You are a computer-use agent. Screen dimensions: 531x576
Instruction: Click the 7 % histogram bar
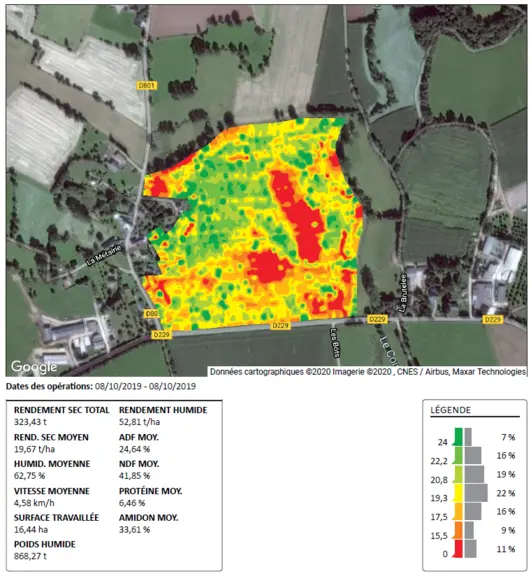tap(468, 436)
